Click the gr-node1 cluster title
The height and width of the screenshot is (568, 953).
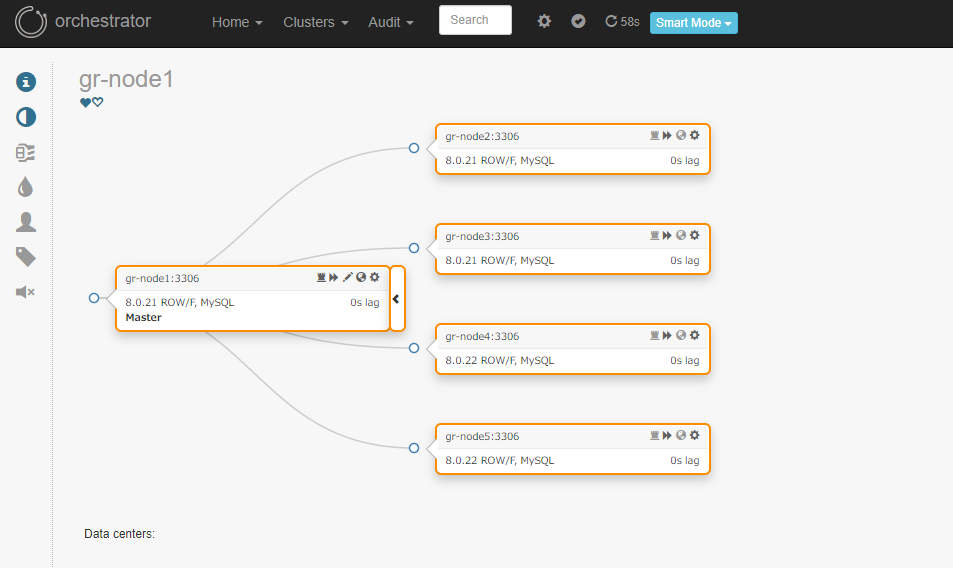[x=126, y=80]
